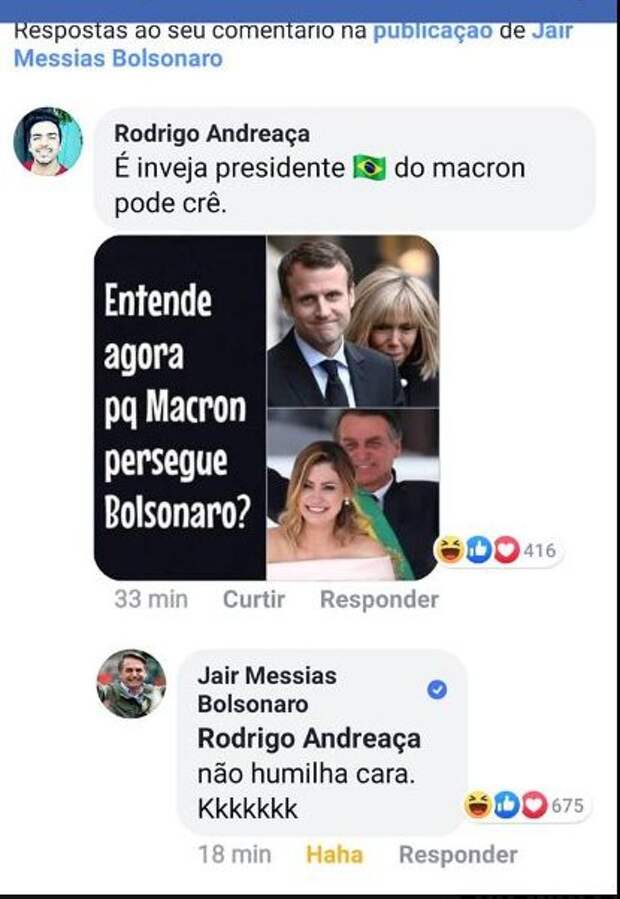
Task: Click the thumbs-up reaction icon near 416
Action: click(x=479, y=550)
